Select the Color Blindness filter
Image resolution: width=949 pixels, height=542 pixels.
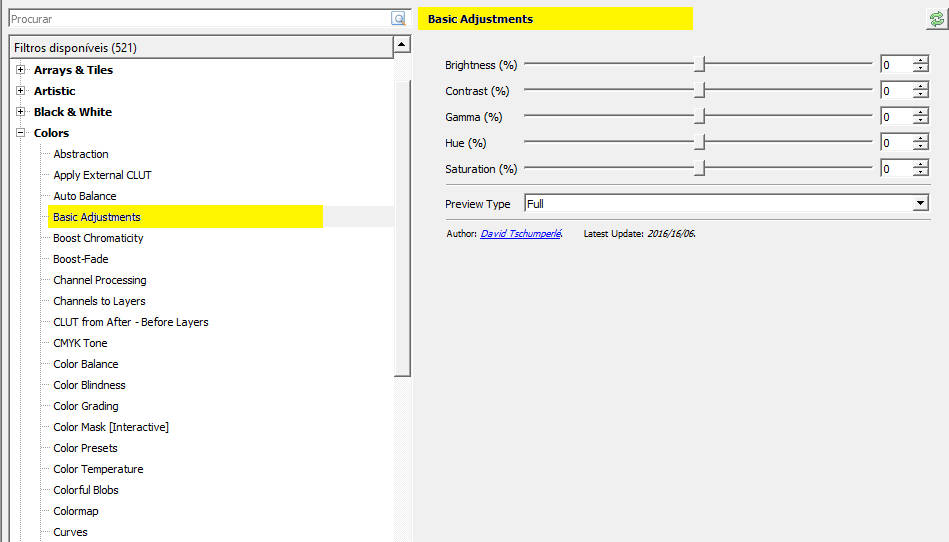pos(90,385)
